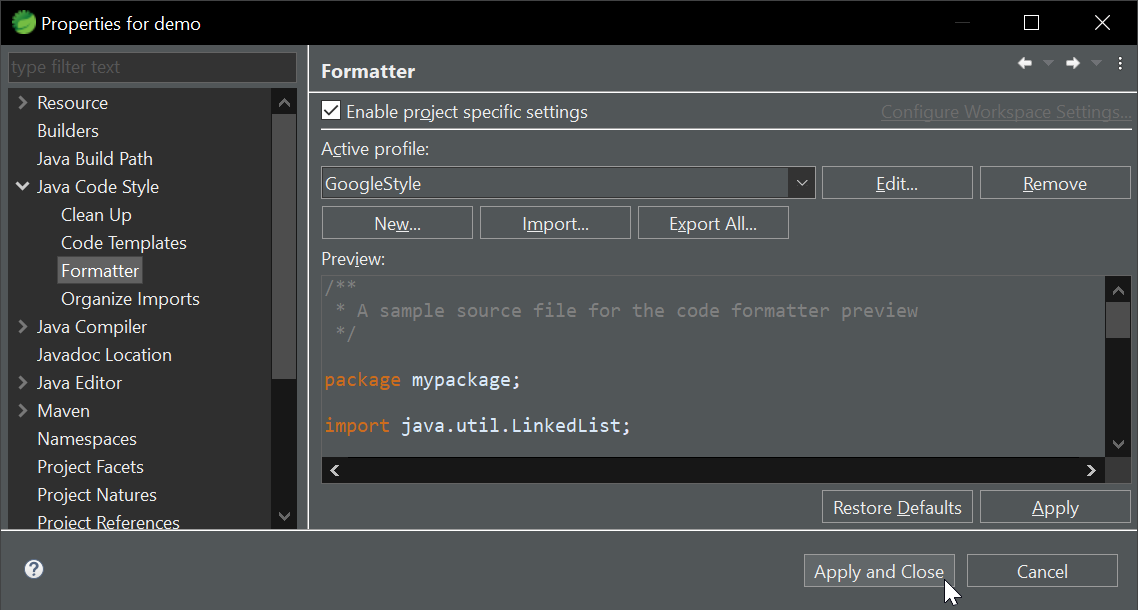Expand the Maven tree node
The image size is (1138, 610).
[x=22, y=411]
